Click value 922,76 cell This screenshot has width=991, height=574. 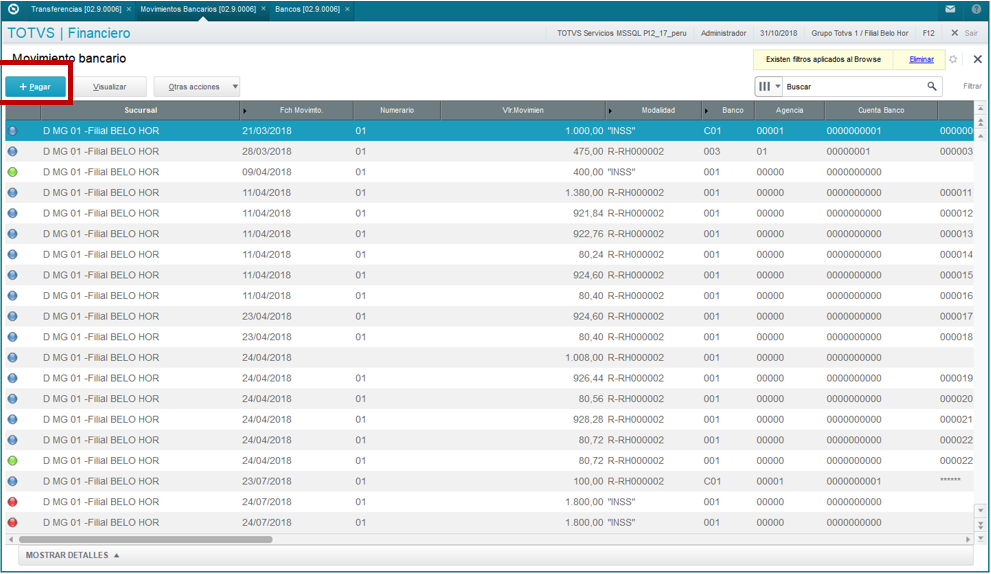click(588, 234)
